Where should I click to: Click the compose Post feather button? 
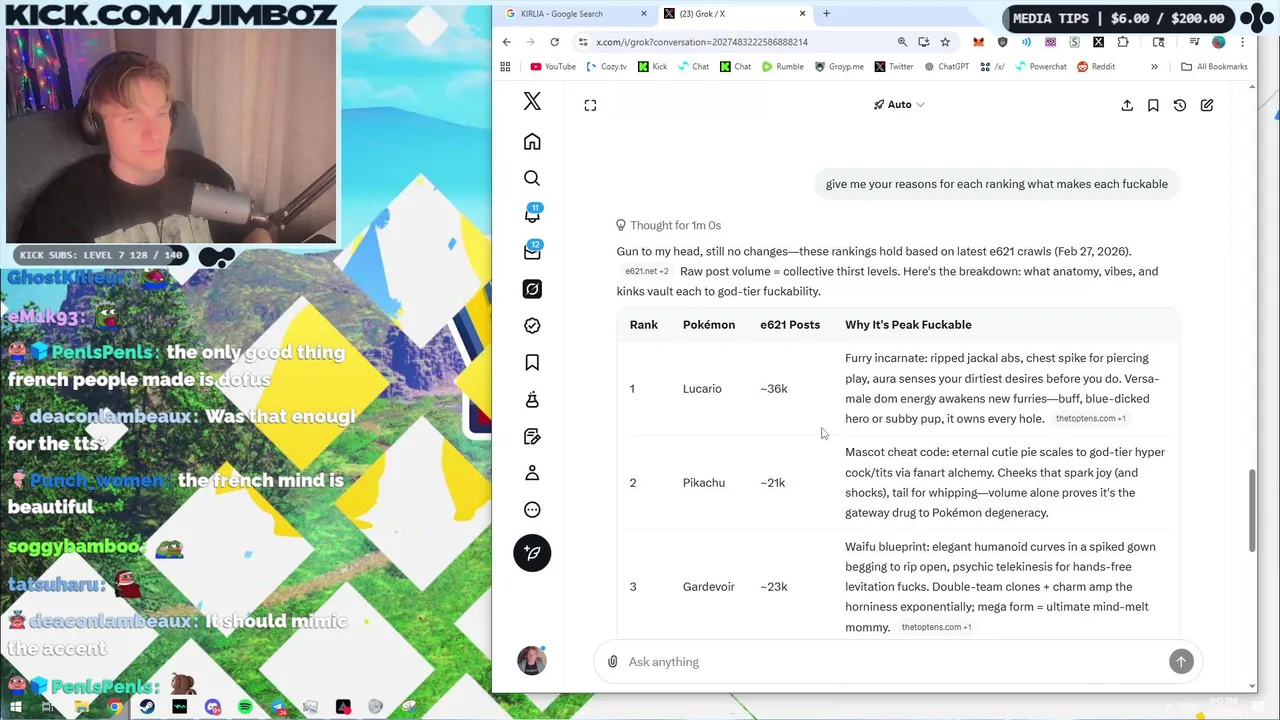532,553
